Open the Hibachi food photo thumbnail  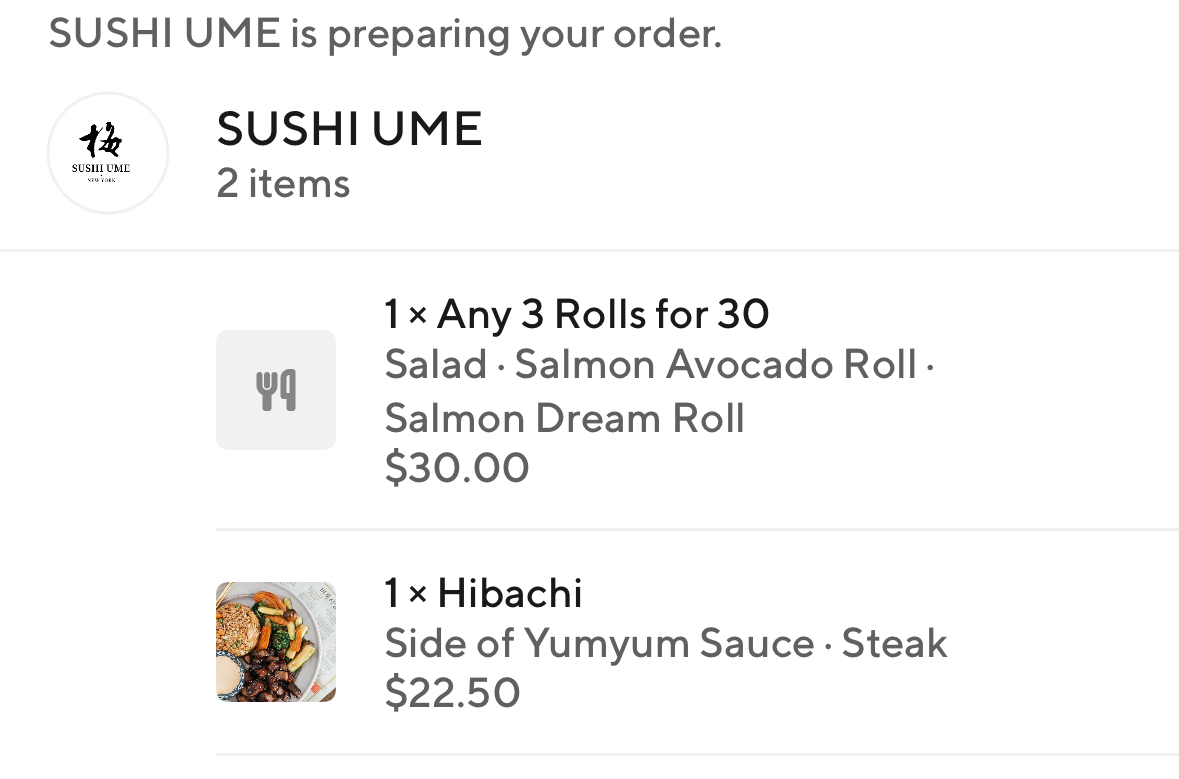[x=276, y=642]
